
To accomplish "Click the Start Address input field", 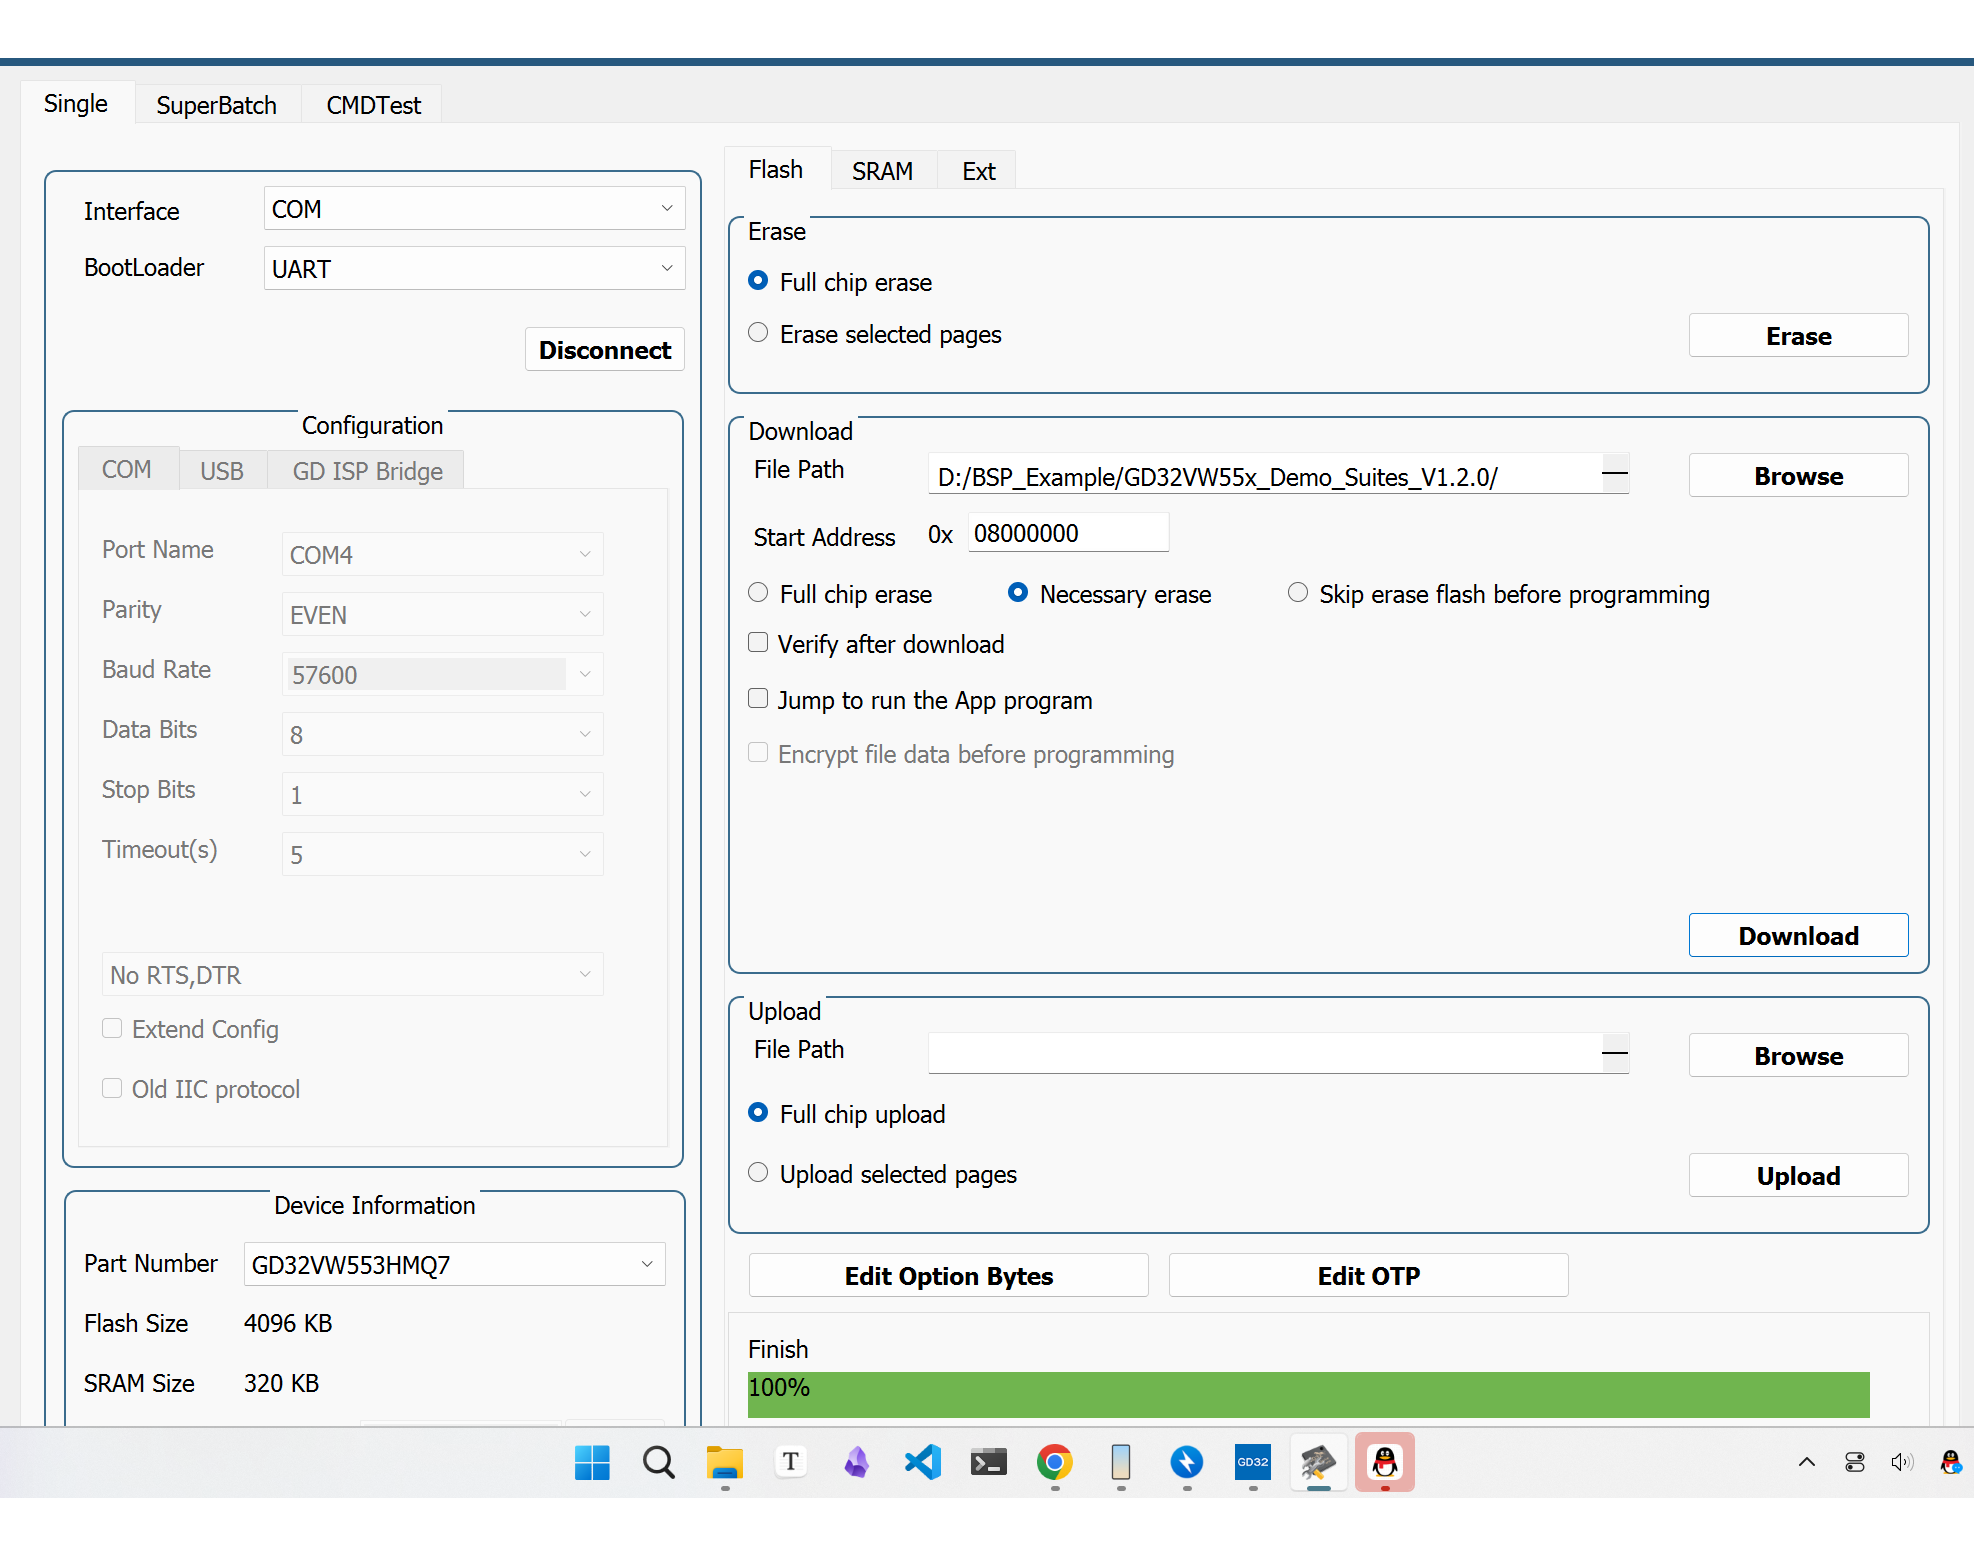I will pos(1067,534).
